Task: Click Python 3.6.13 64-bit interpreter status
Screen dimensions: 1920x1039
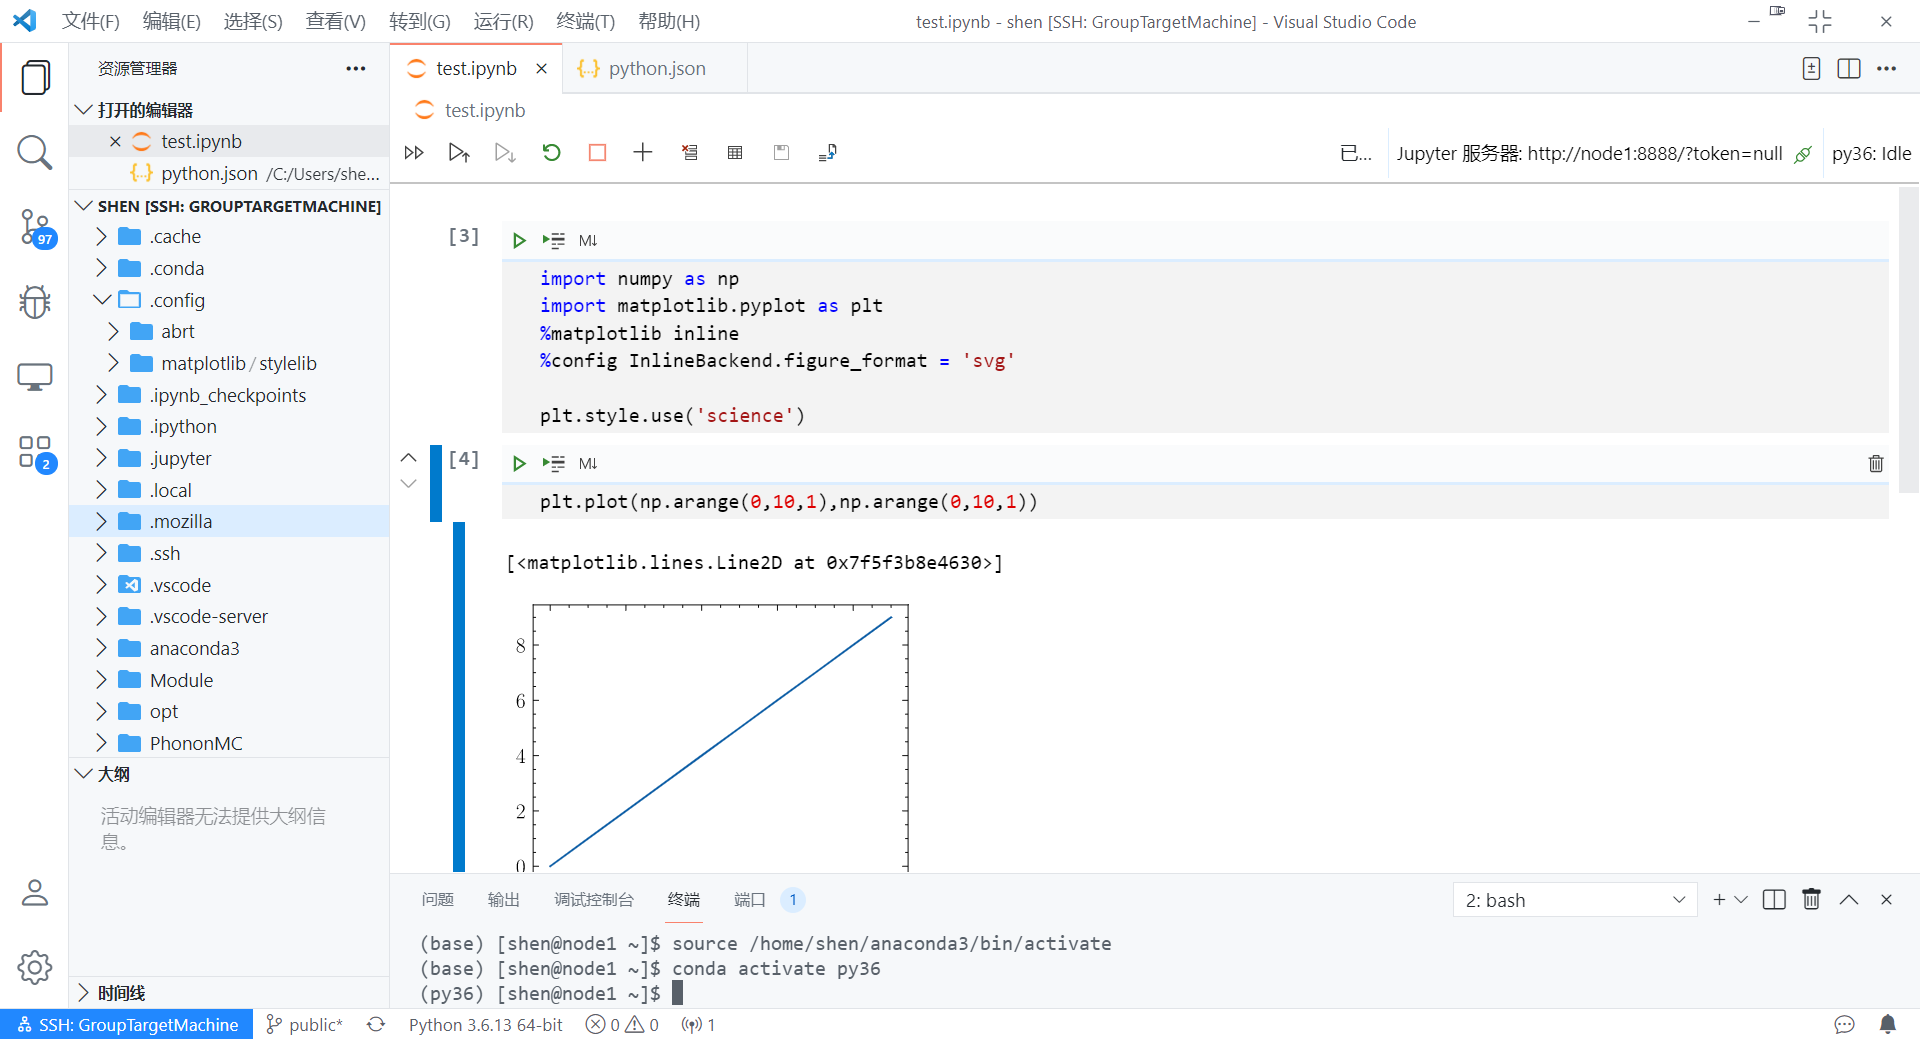Action: 485,1024
